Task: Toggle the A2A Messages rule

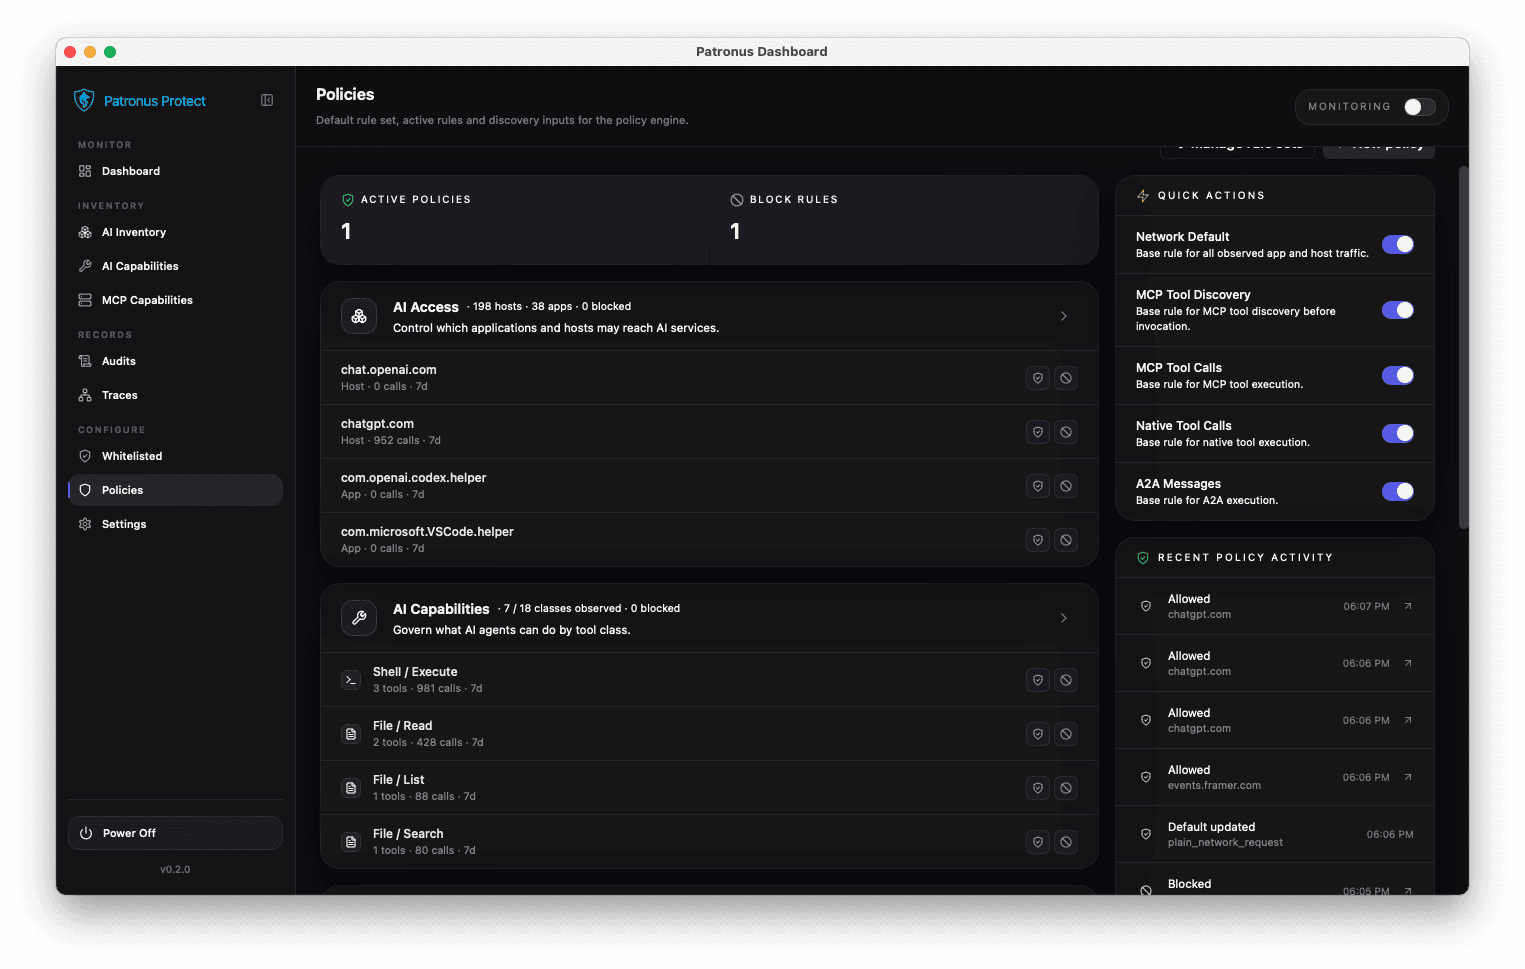Action: click(1398, 491)
